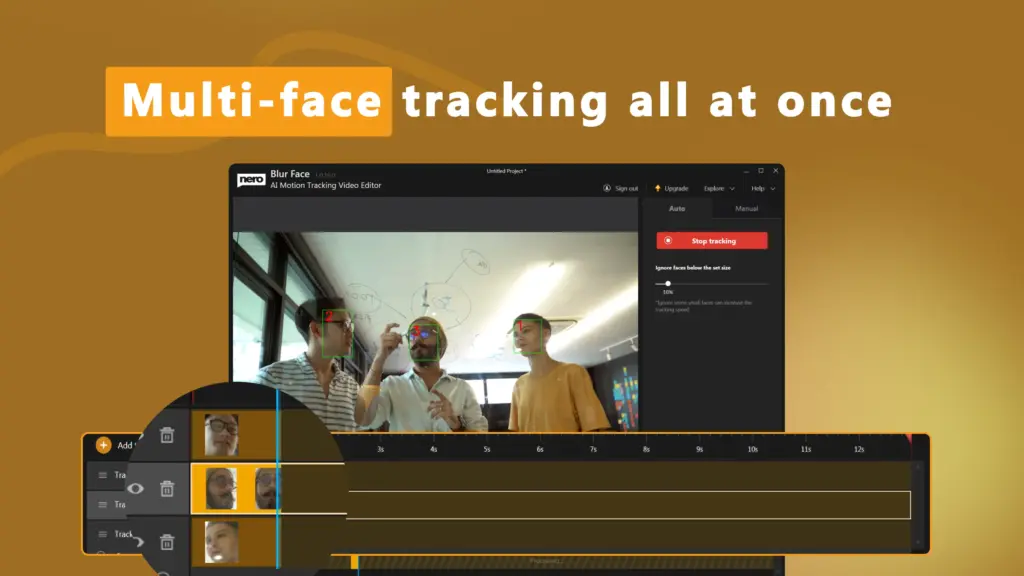Viewport: 1024px width, 576px height.
Task: Expand the Explore dropdown
Action: (719, 188)
